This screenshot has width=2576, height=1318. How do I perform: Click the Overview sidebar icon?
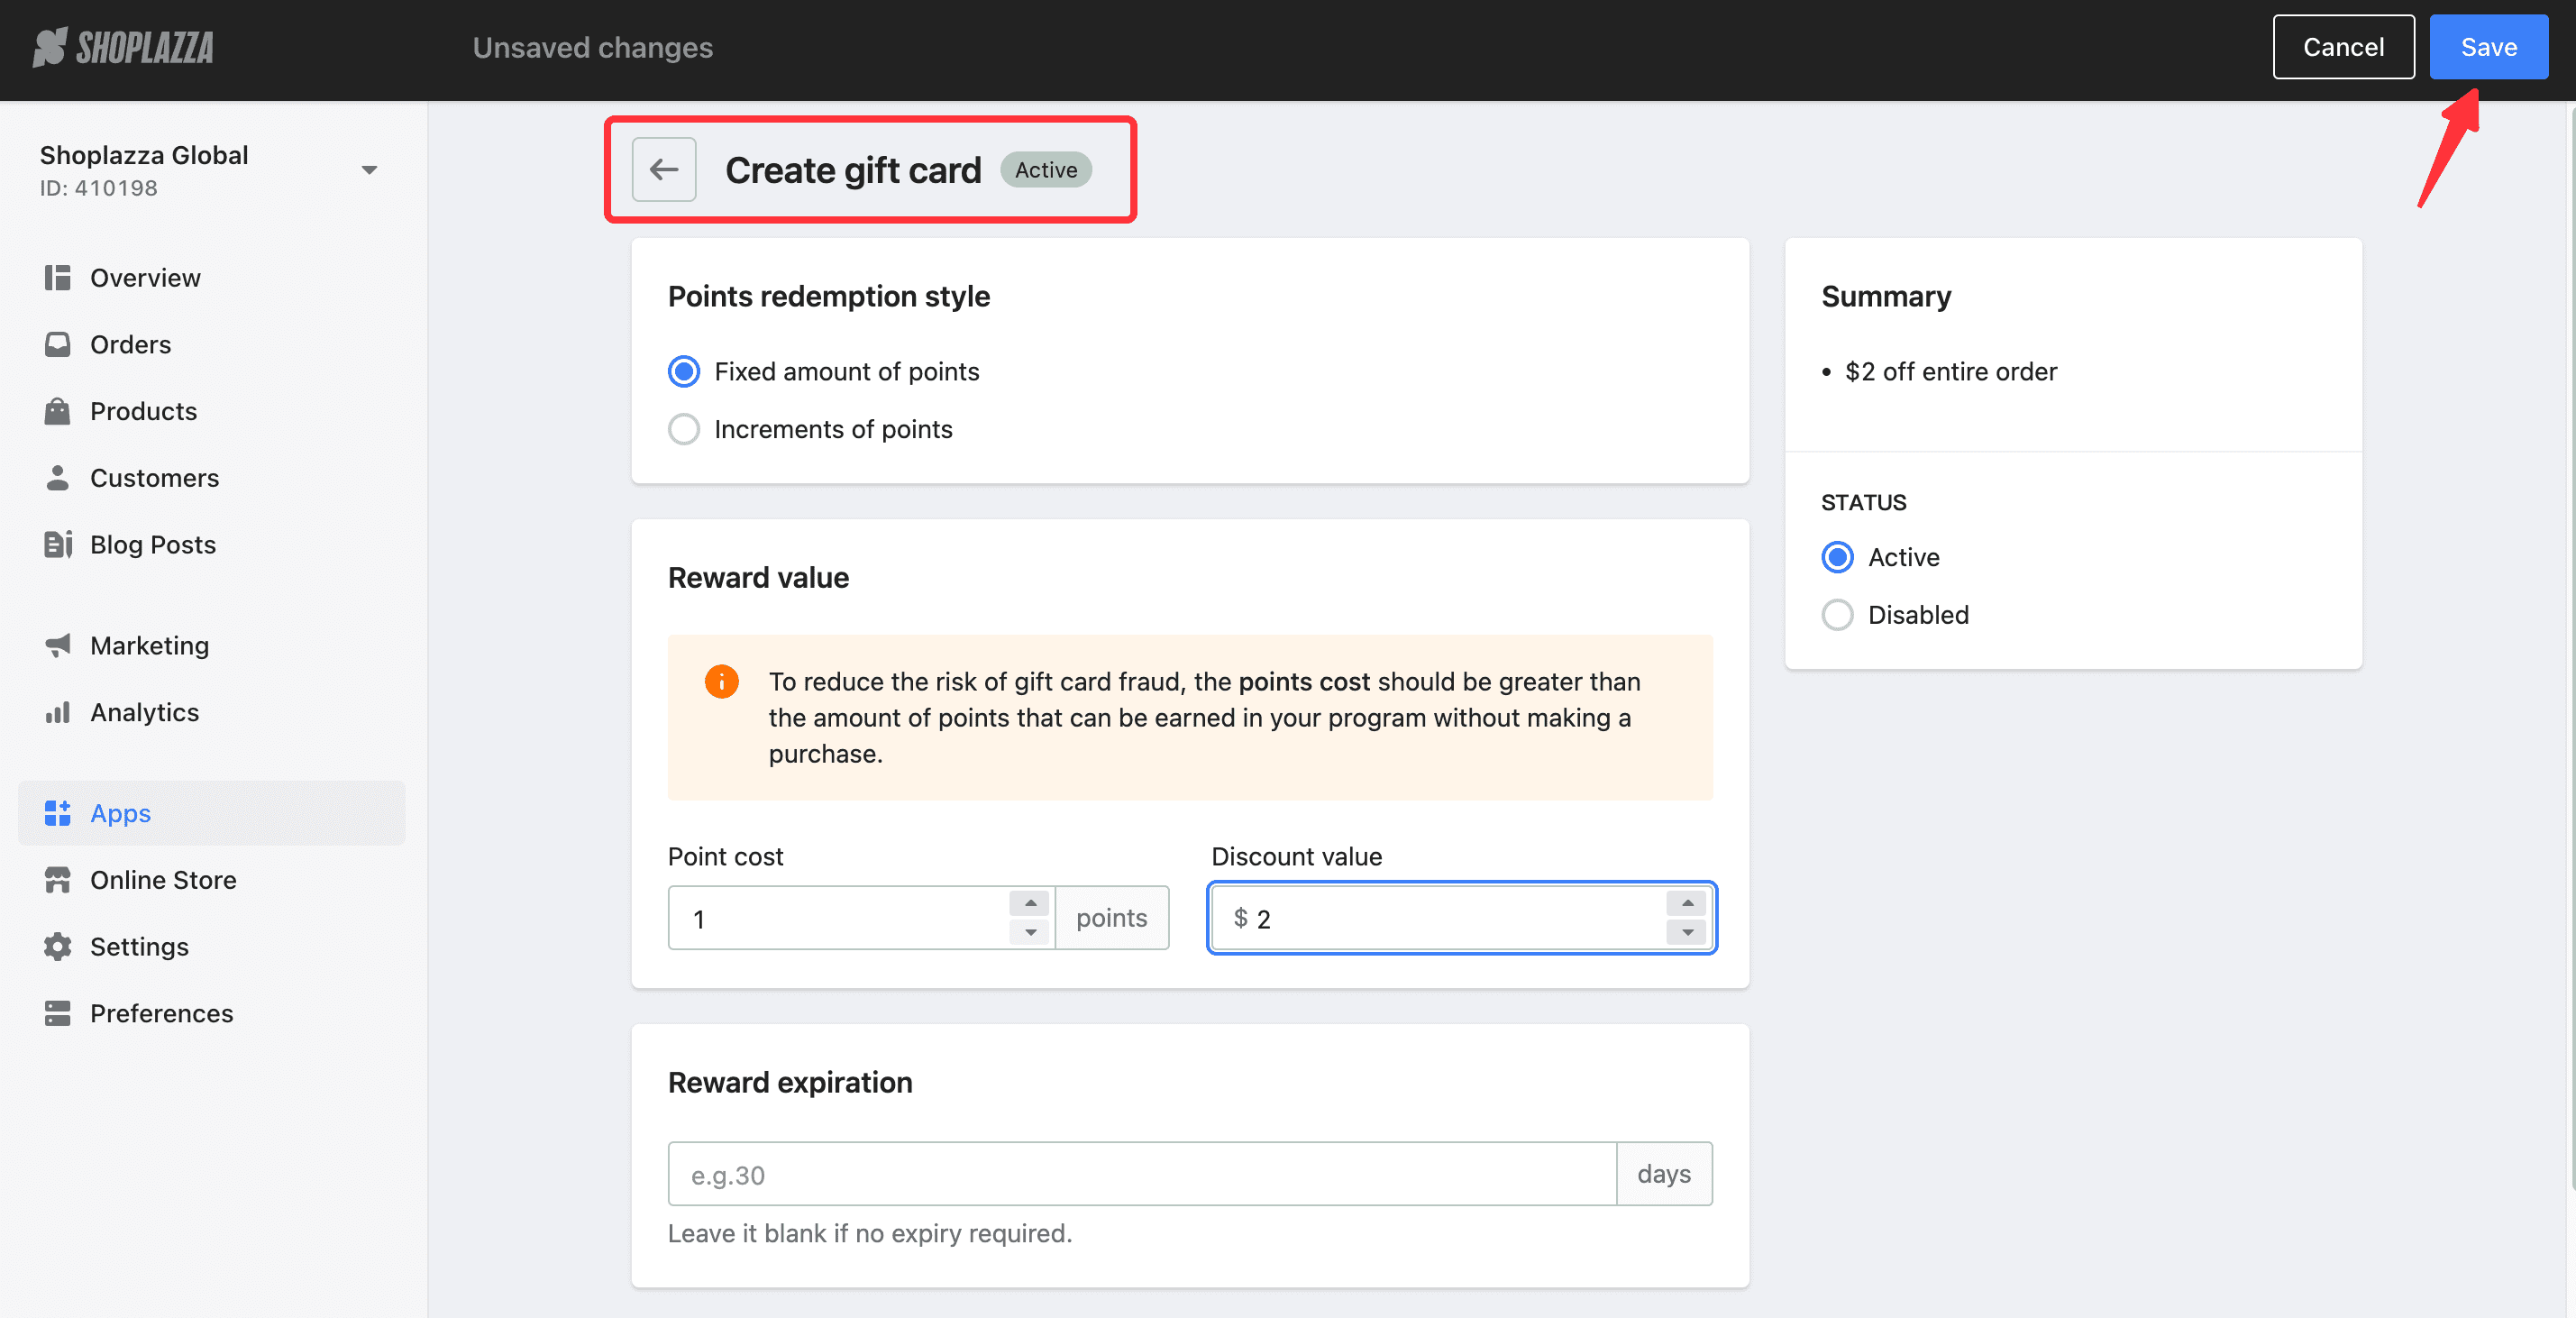[x=57, y=277]
